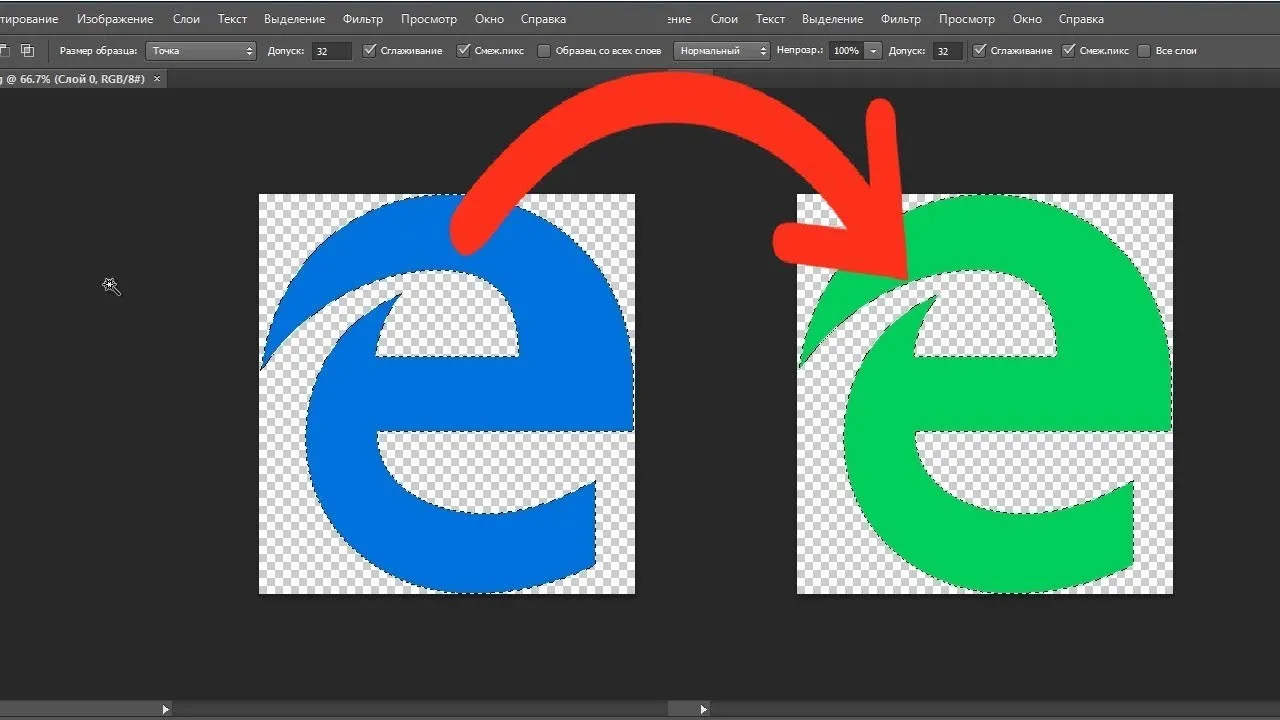Open Изображение menu in blue-logo window
The height and width of the screenshot is (720, 1280).
click(115, 19)
